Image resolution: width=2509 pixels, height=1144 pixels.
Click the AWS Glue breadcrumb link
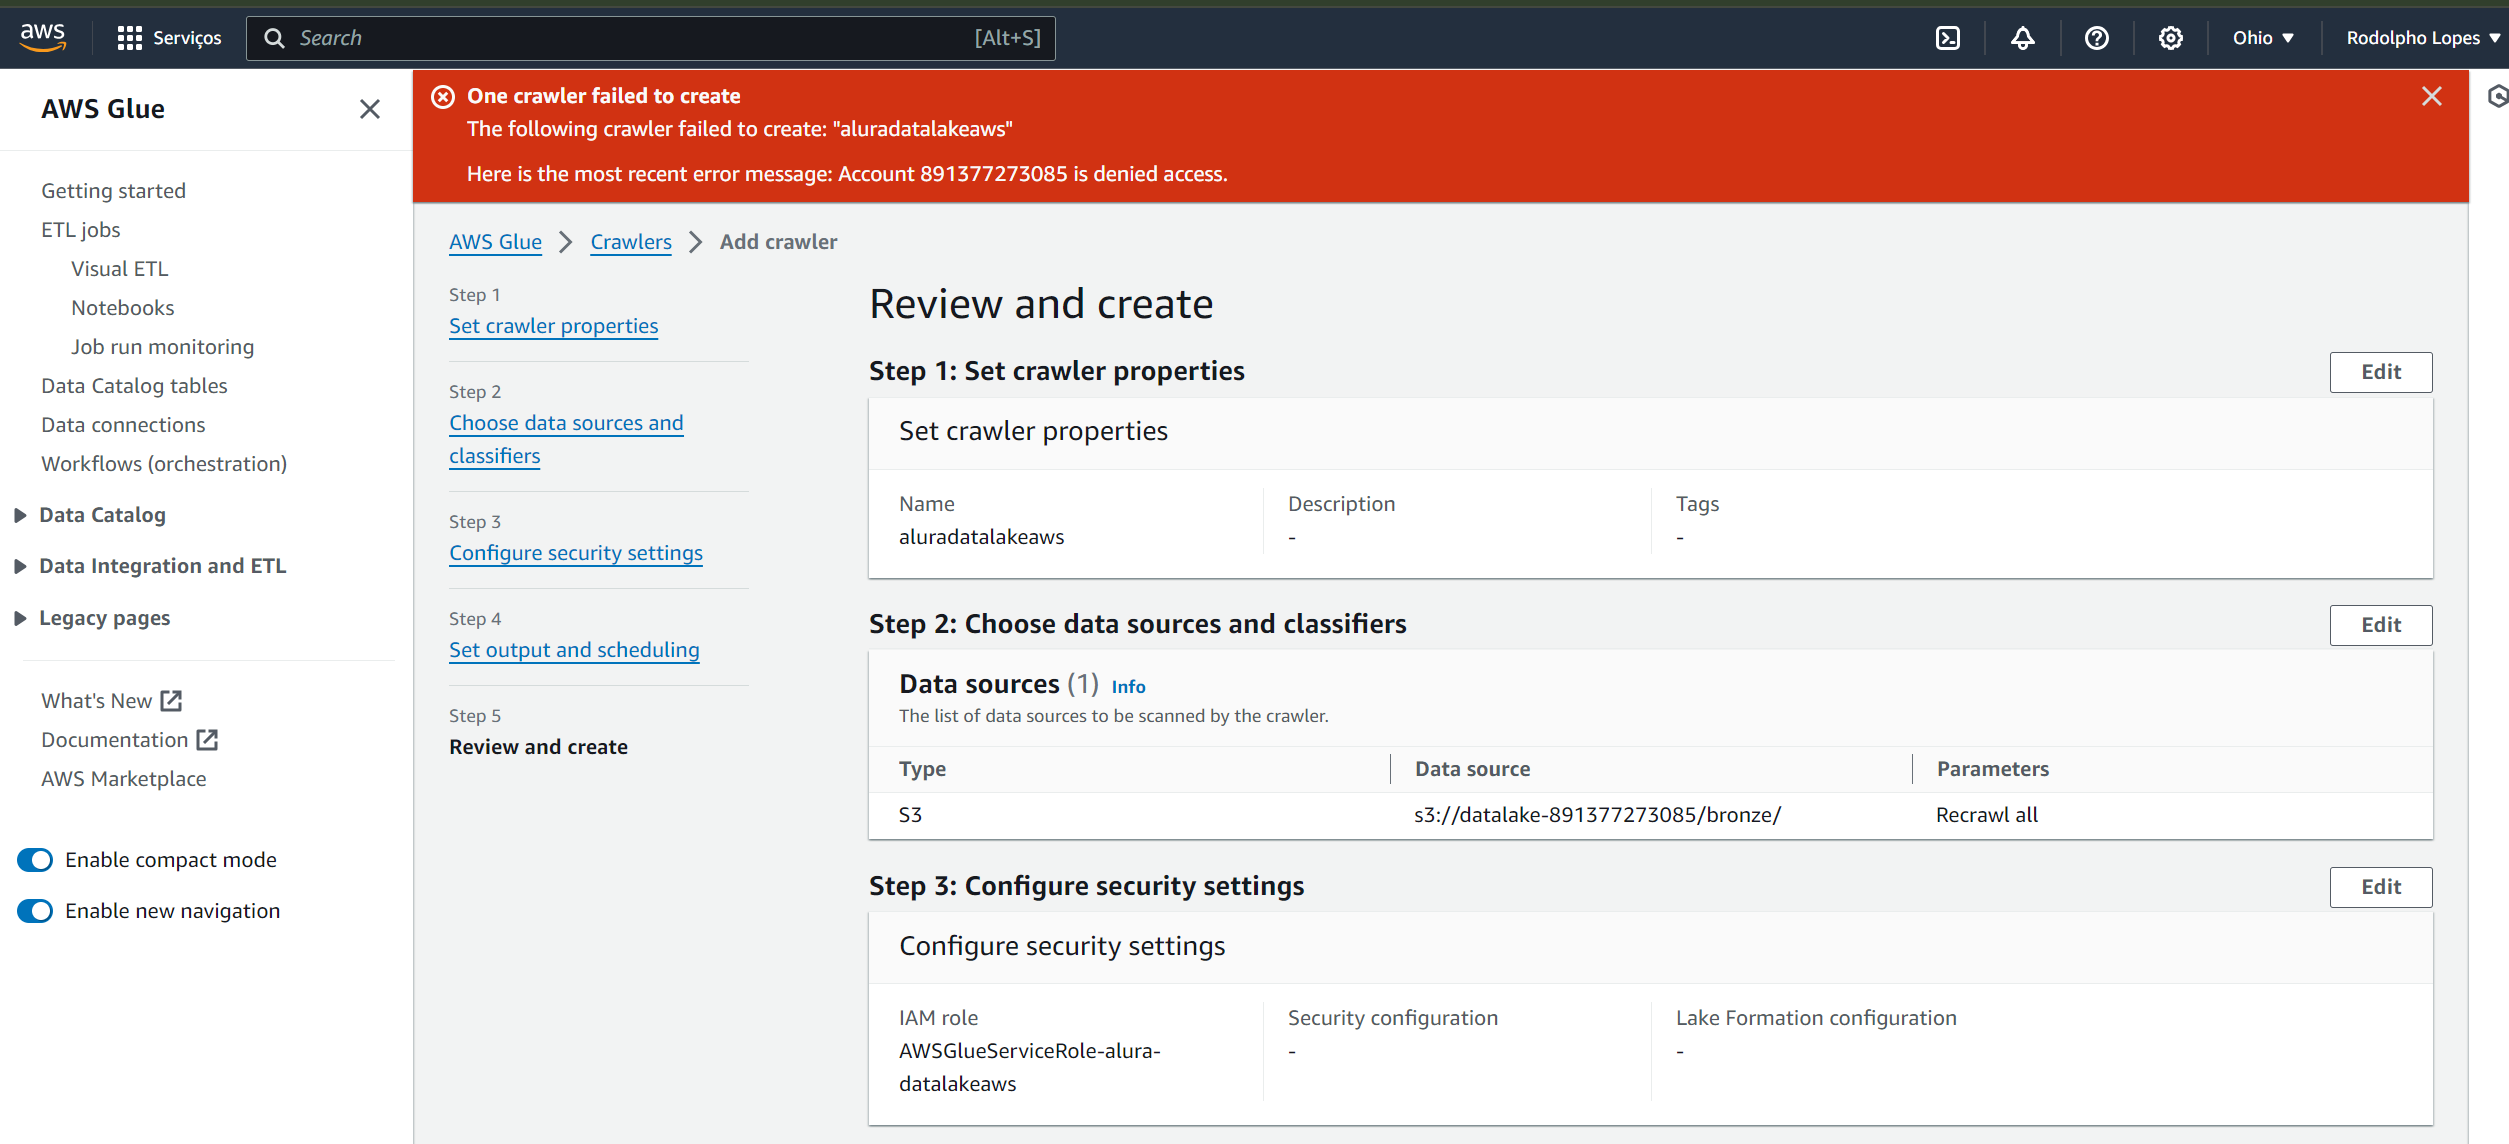(495, 242)
